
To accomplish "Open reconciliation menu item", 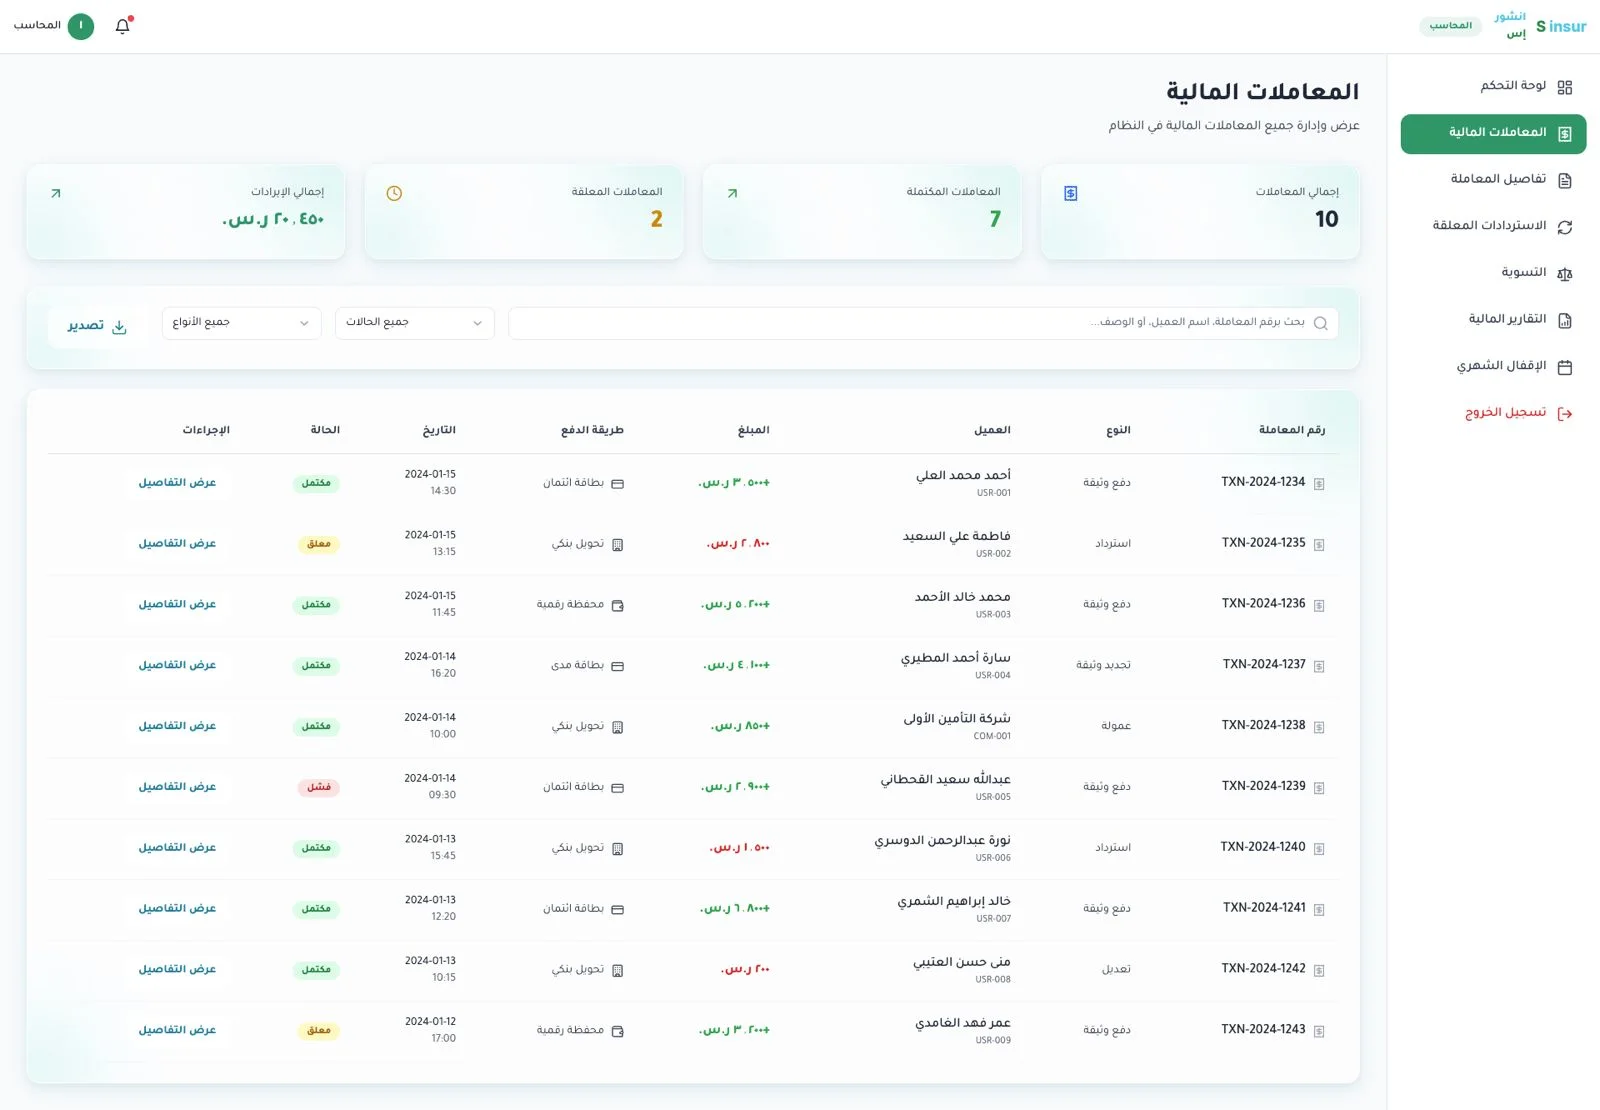I will tap(1493, 274).
